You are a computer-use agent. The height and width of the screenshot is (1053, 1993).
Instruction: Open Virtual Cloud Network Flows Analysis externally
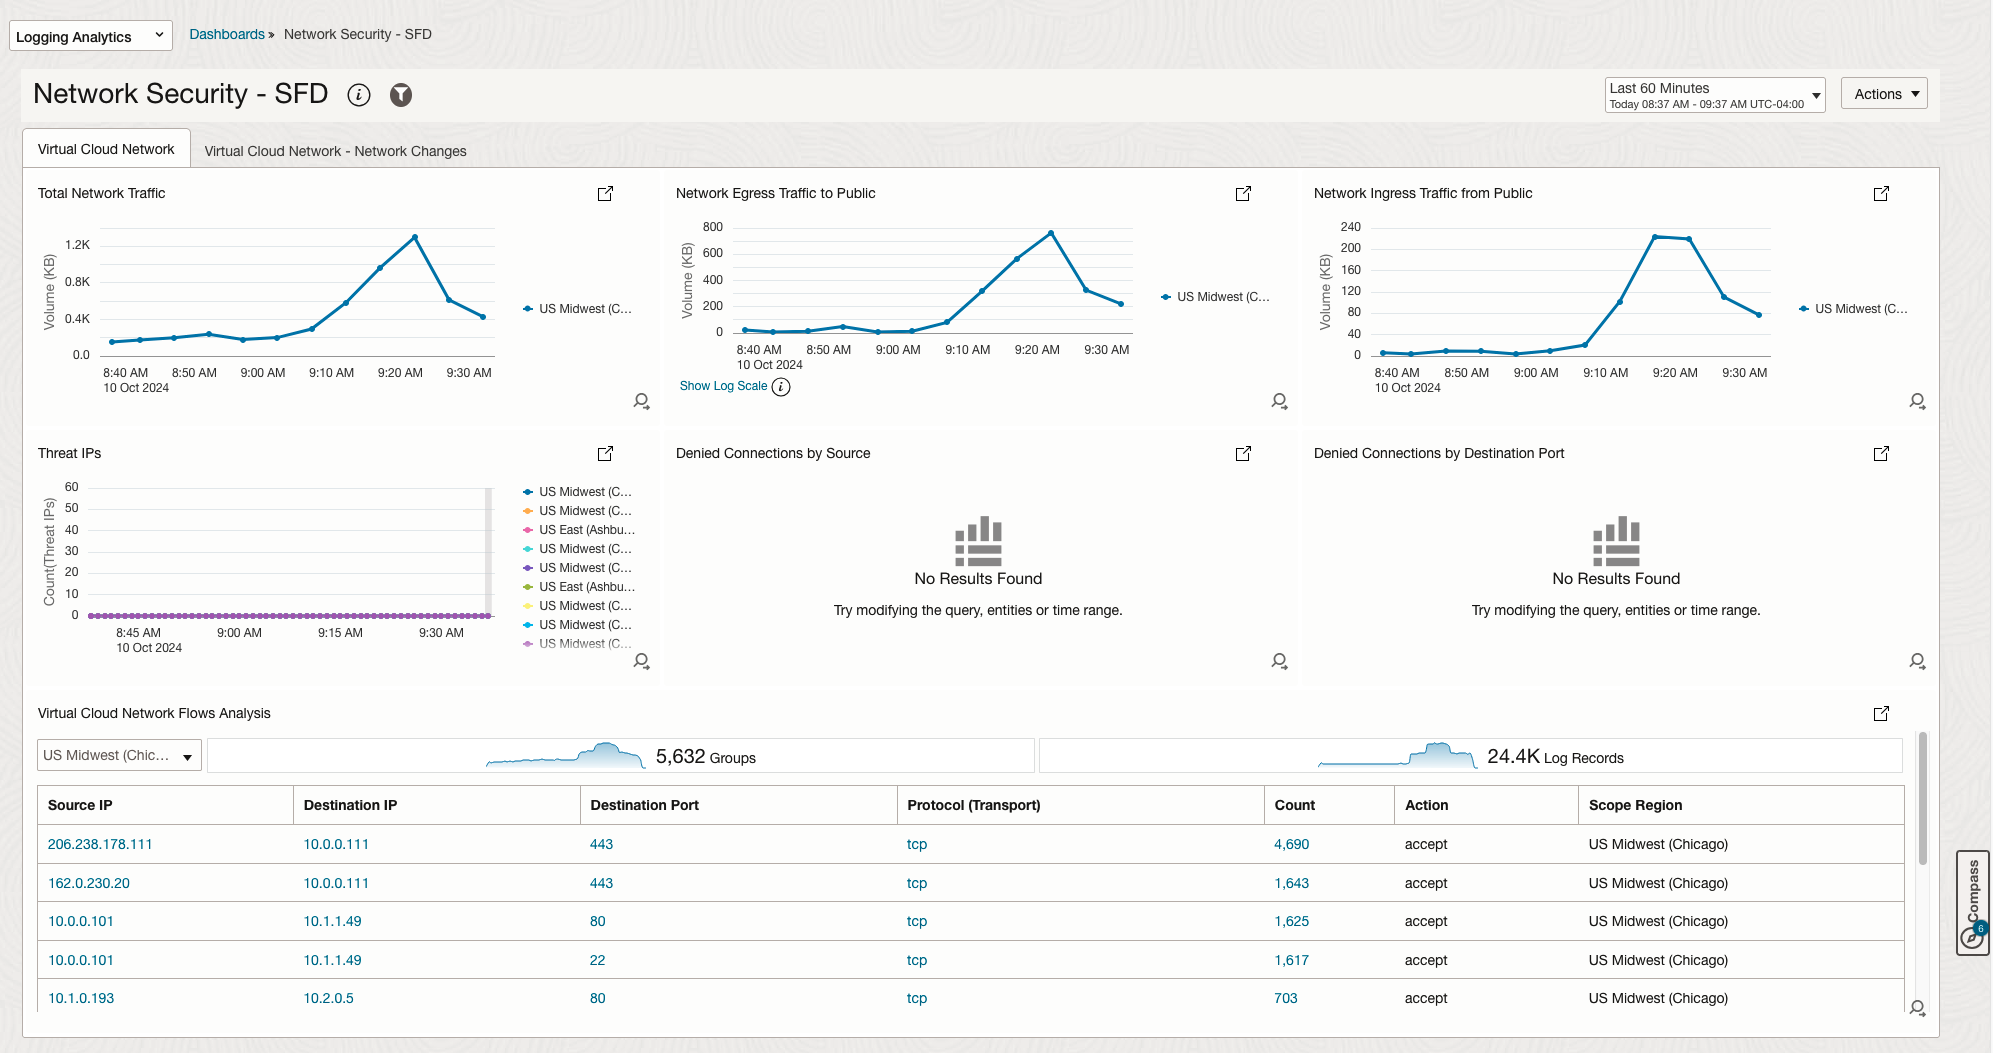(1881, 713)
